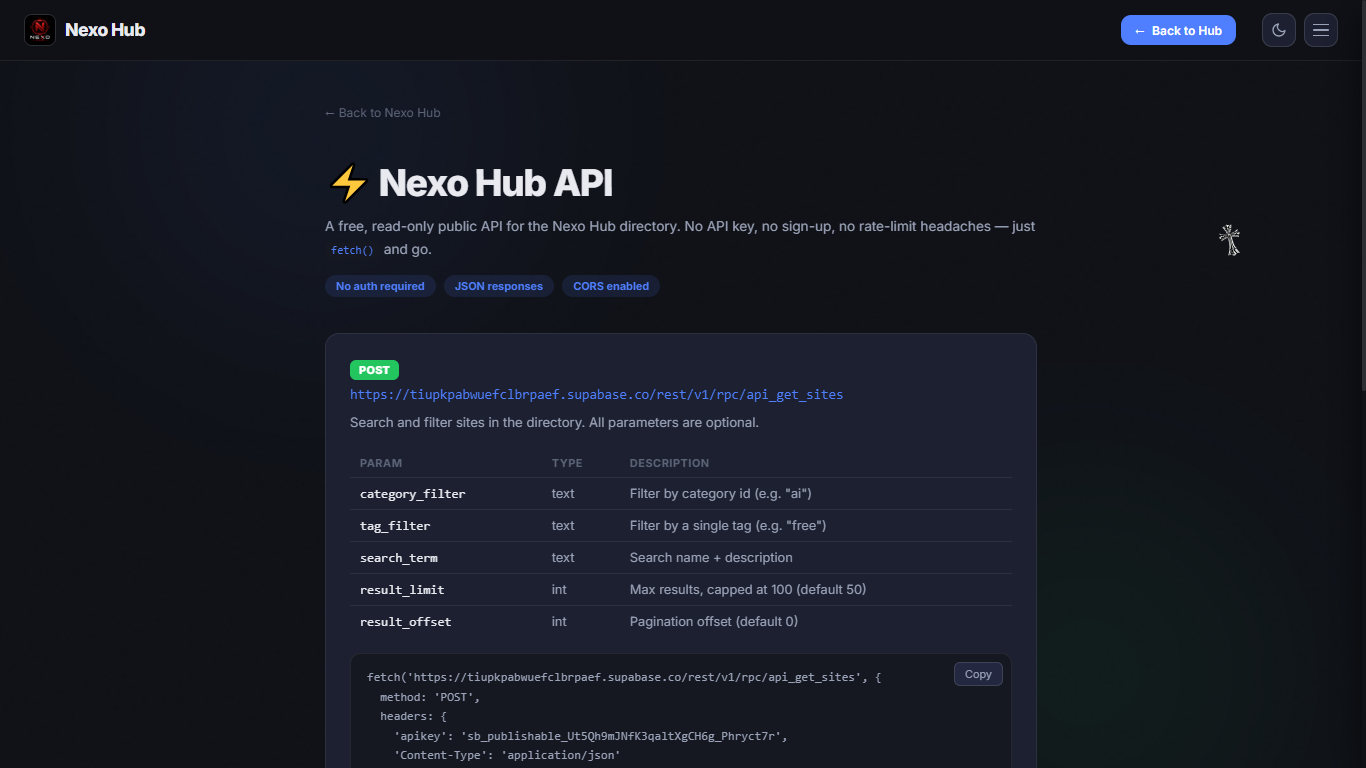Image resolution: width=1366 pixels, height=768 pixels.
Task: Click the TYPE column header
Action: tap(567, 463)
